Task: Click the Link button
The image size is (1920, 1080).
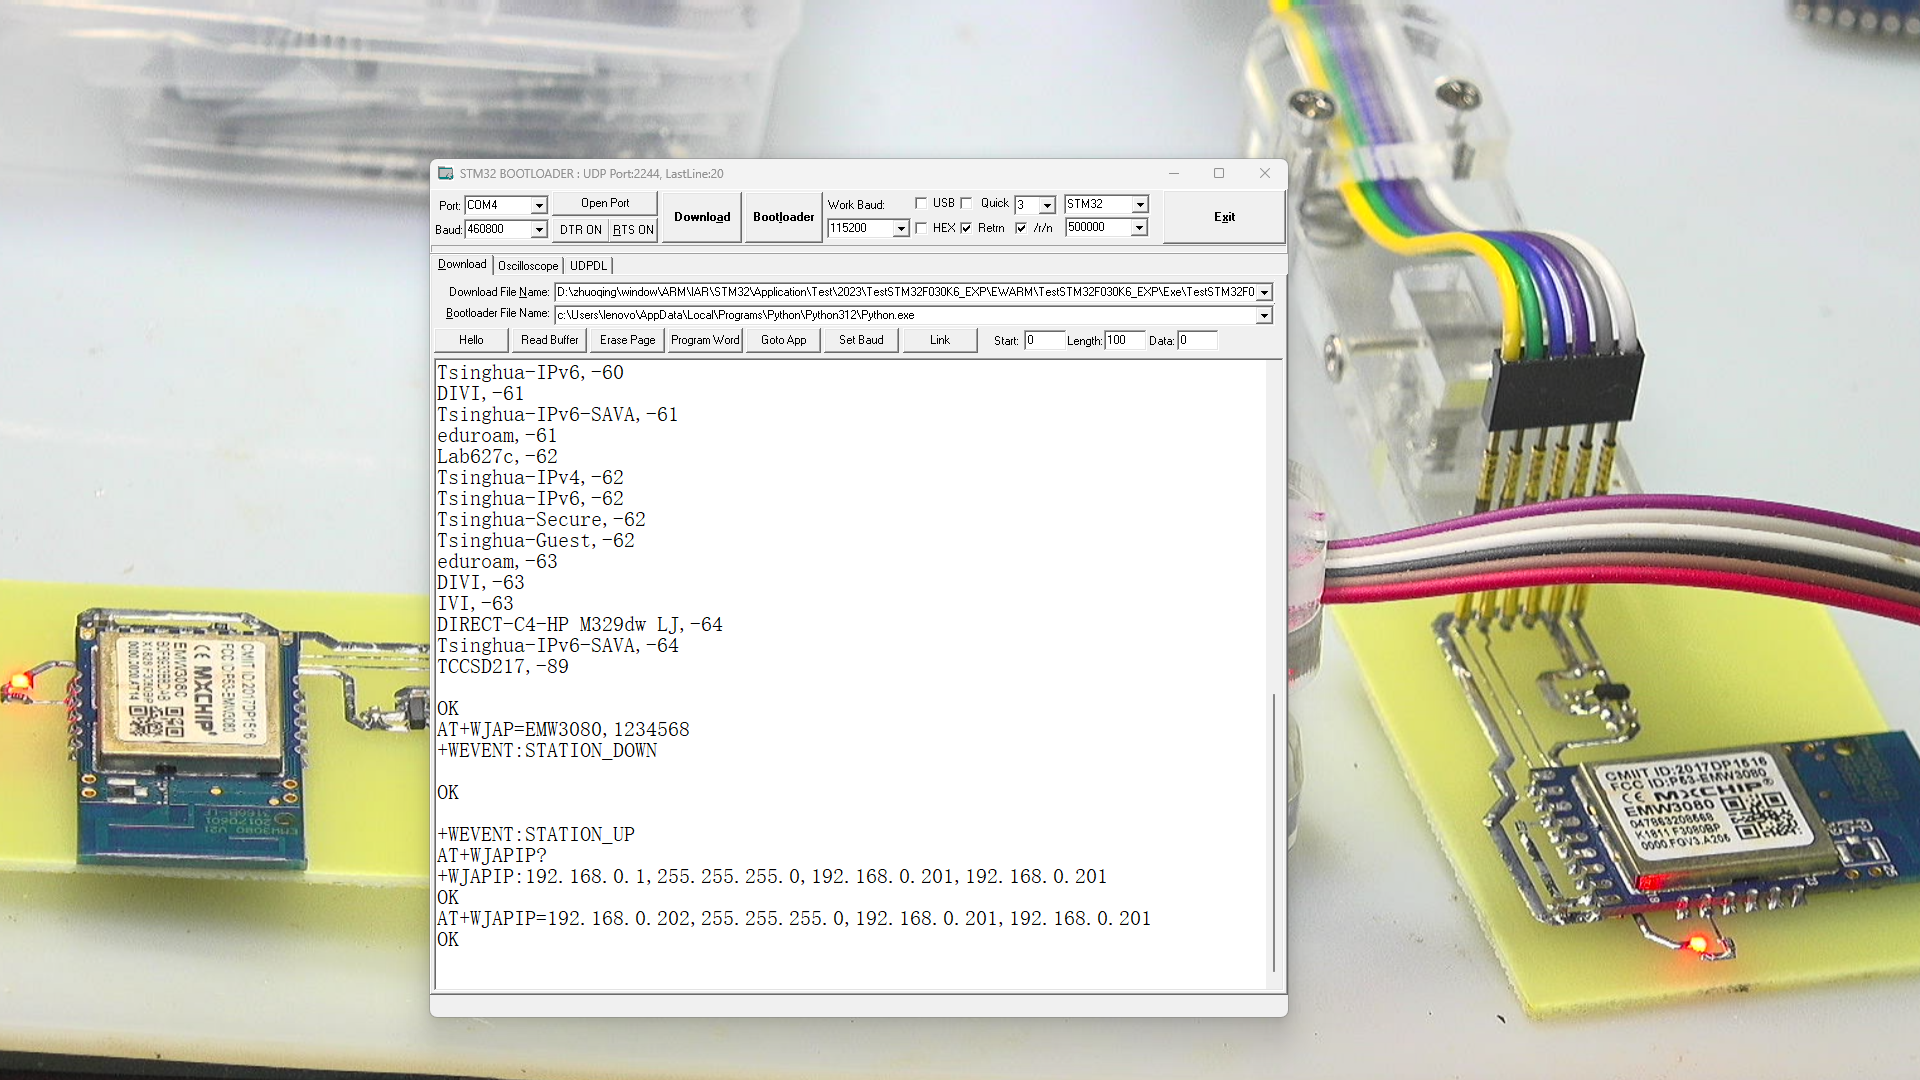Action: coord(939,340)
